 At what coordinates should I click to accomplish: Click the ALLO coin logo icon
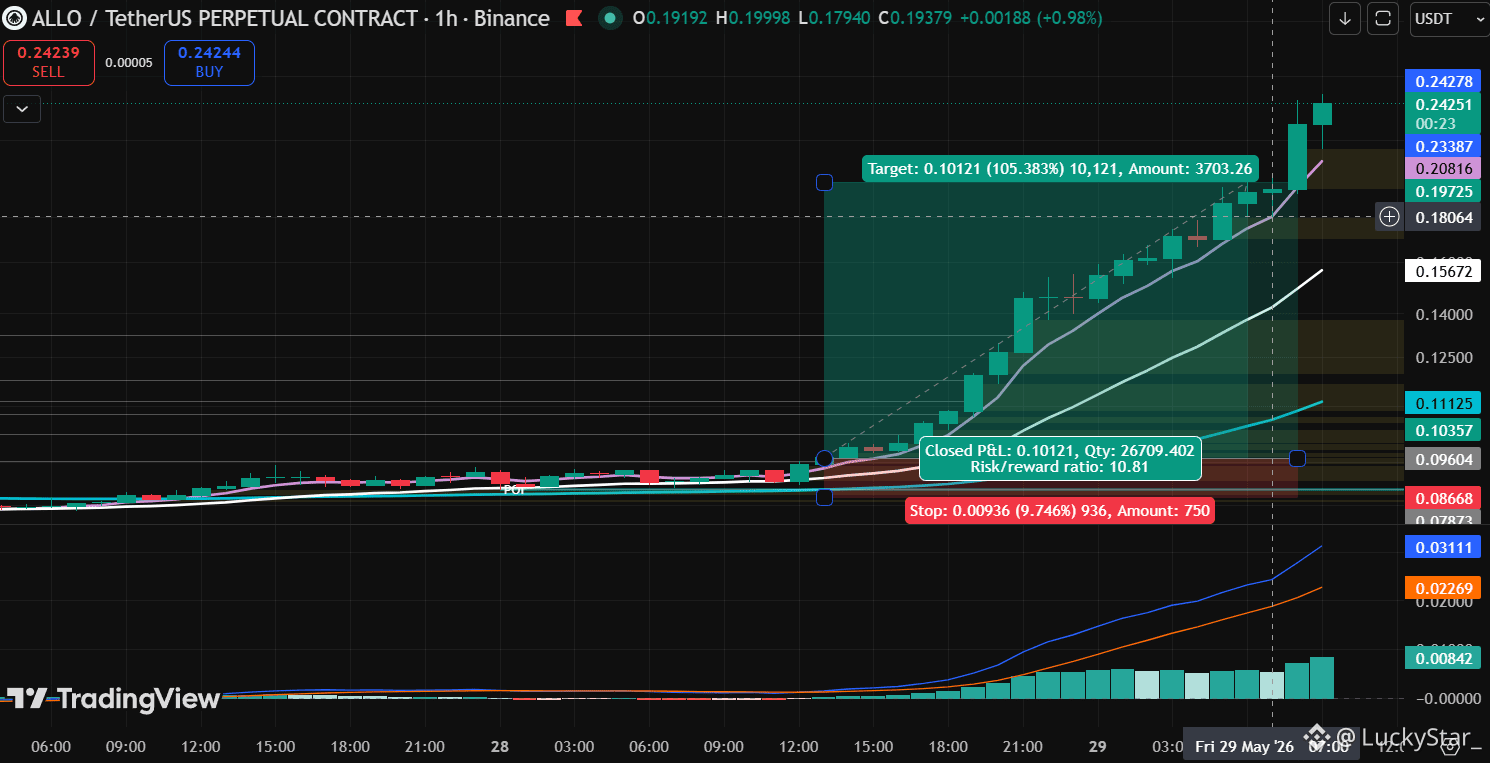pos(15,18)
